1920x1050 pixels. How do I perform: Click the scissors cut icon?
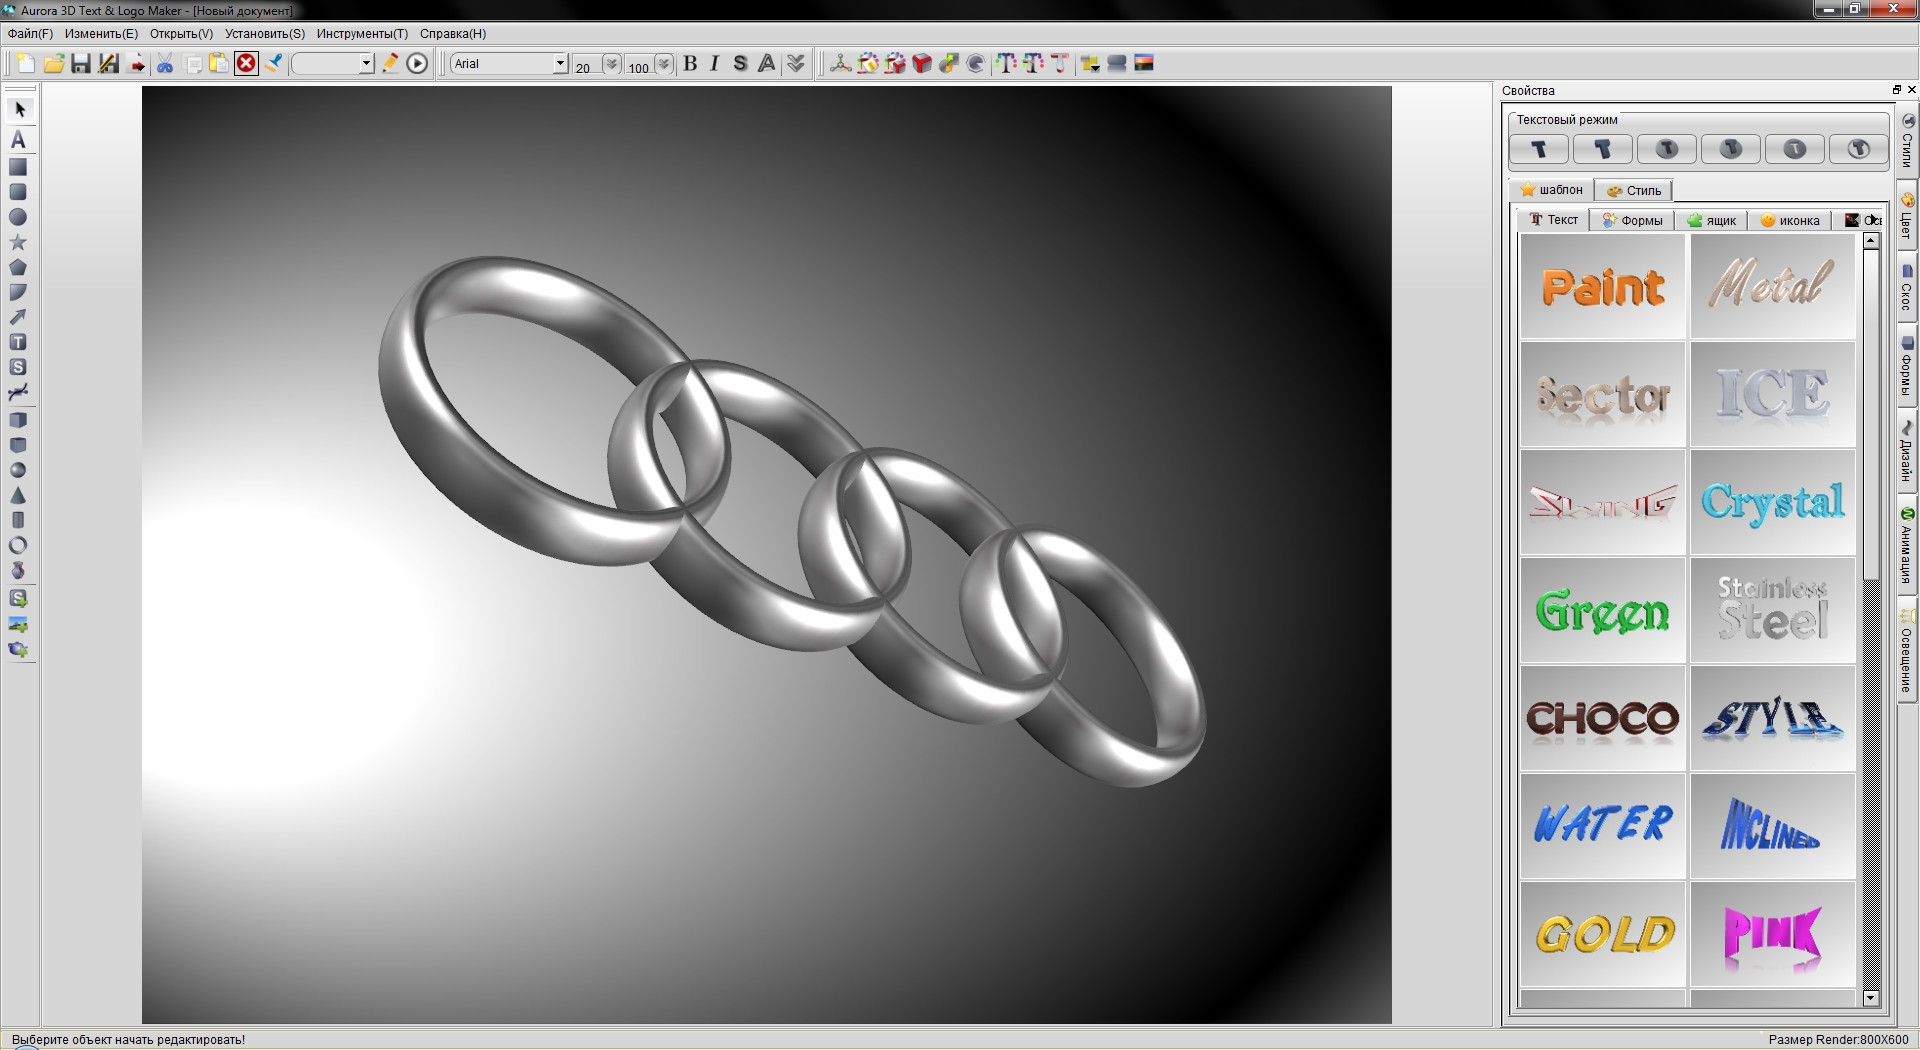pos(165,64)
